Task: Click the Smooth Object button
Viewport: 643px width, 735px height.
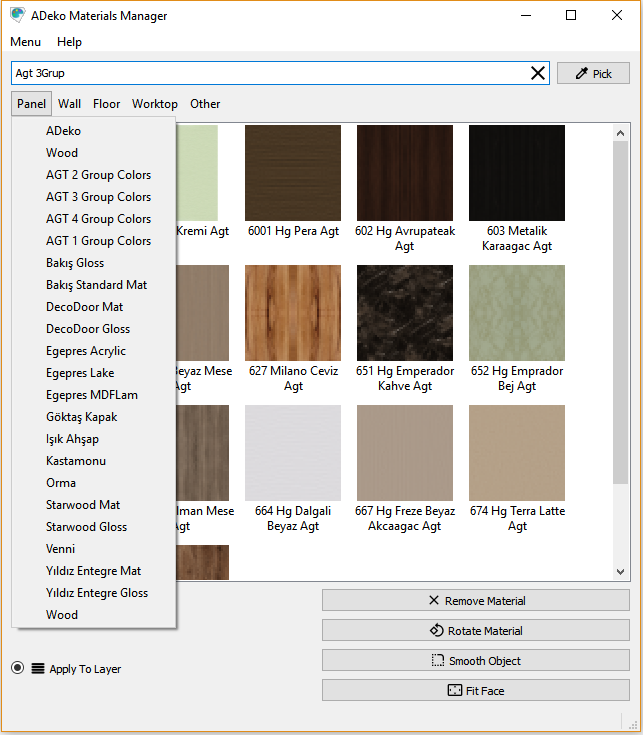Action: click(x=475, y=660)
